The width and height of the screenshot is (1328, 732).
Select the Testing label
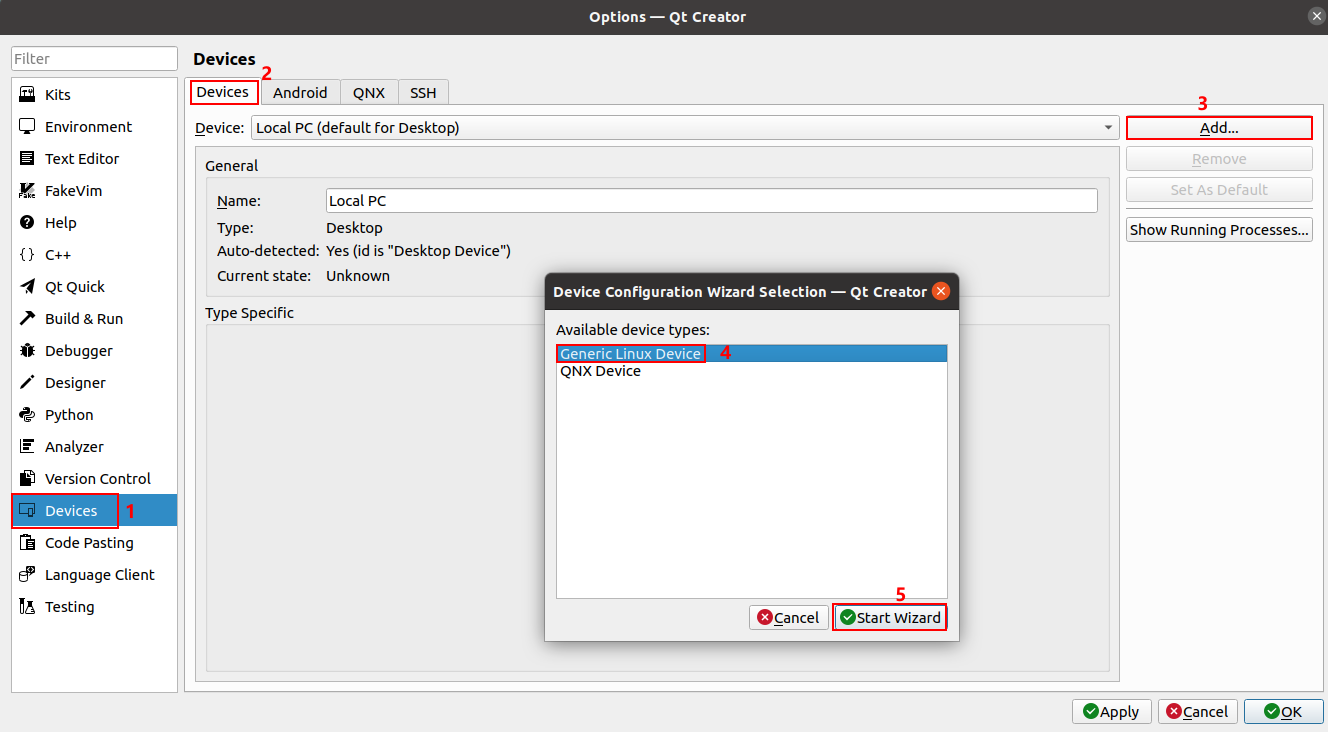70,607
